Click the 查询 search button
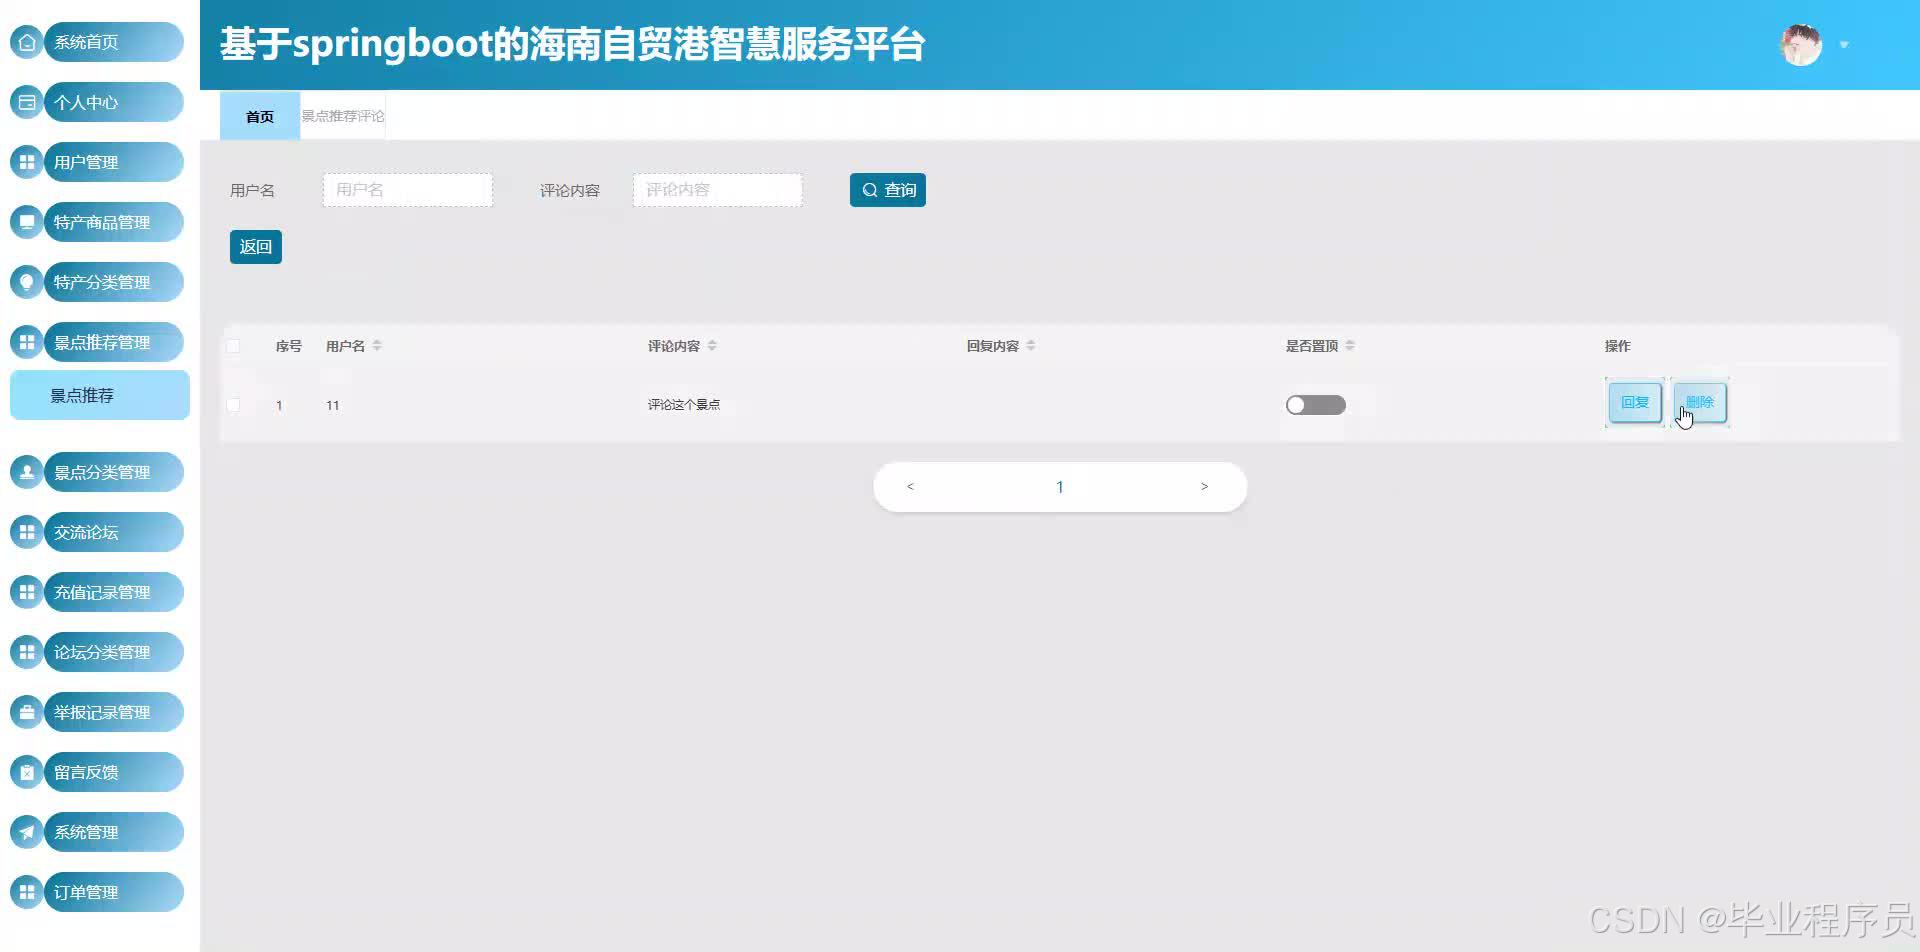Screen dimensions: 1920x952 tap(887, 189)
